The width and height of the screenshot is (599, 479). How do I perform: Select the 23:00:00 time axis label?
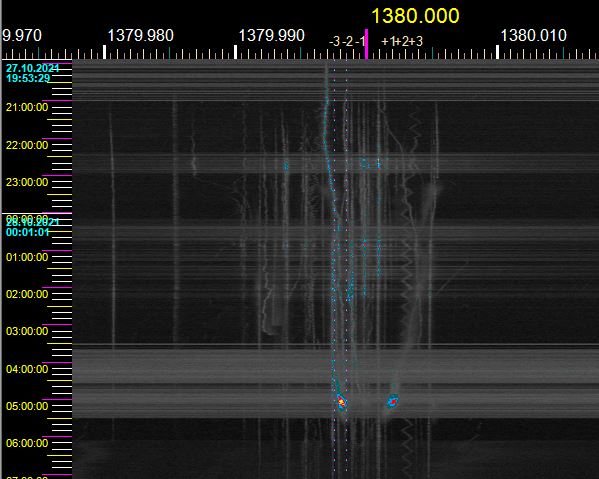tap(27, 182)
